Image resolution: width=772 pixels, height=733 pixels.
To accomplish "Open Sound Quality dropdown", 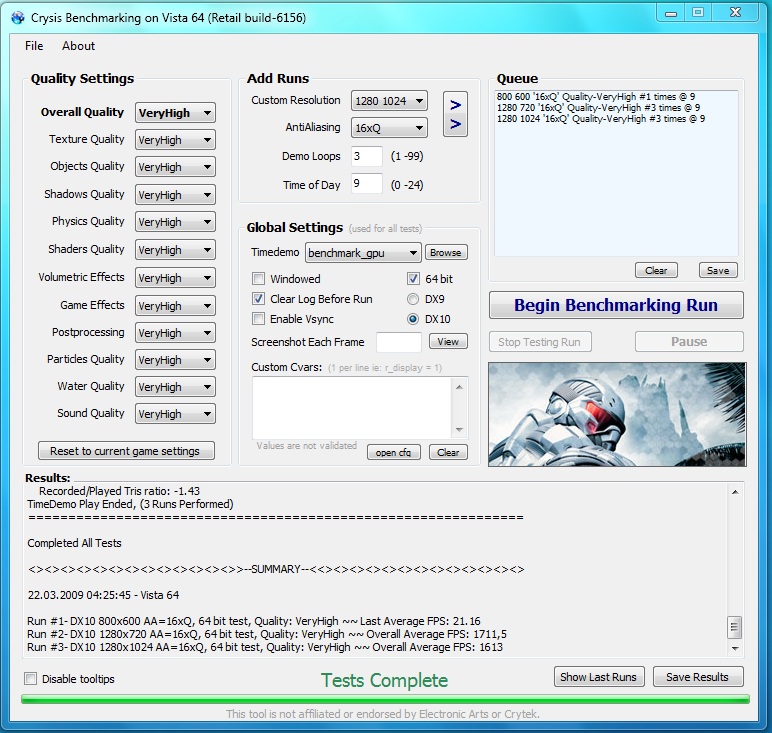I will click(x=175, y=414).
